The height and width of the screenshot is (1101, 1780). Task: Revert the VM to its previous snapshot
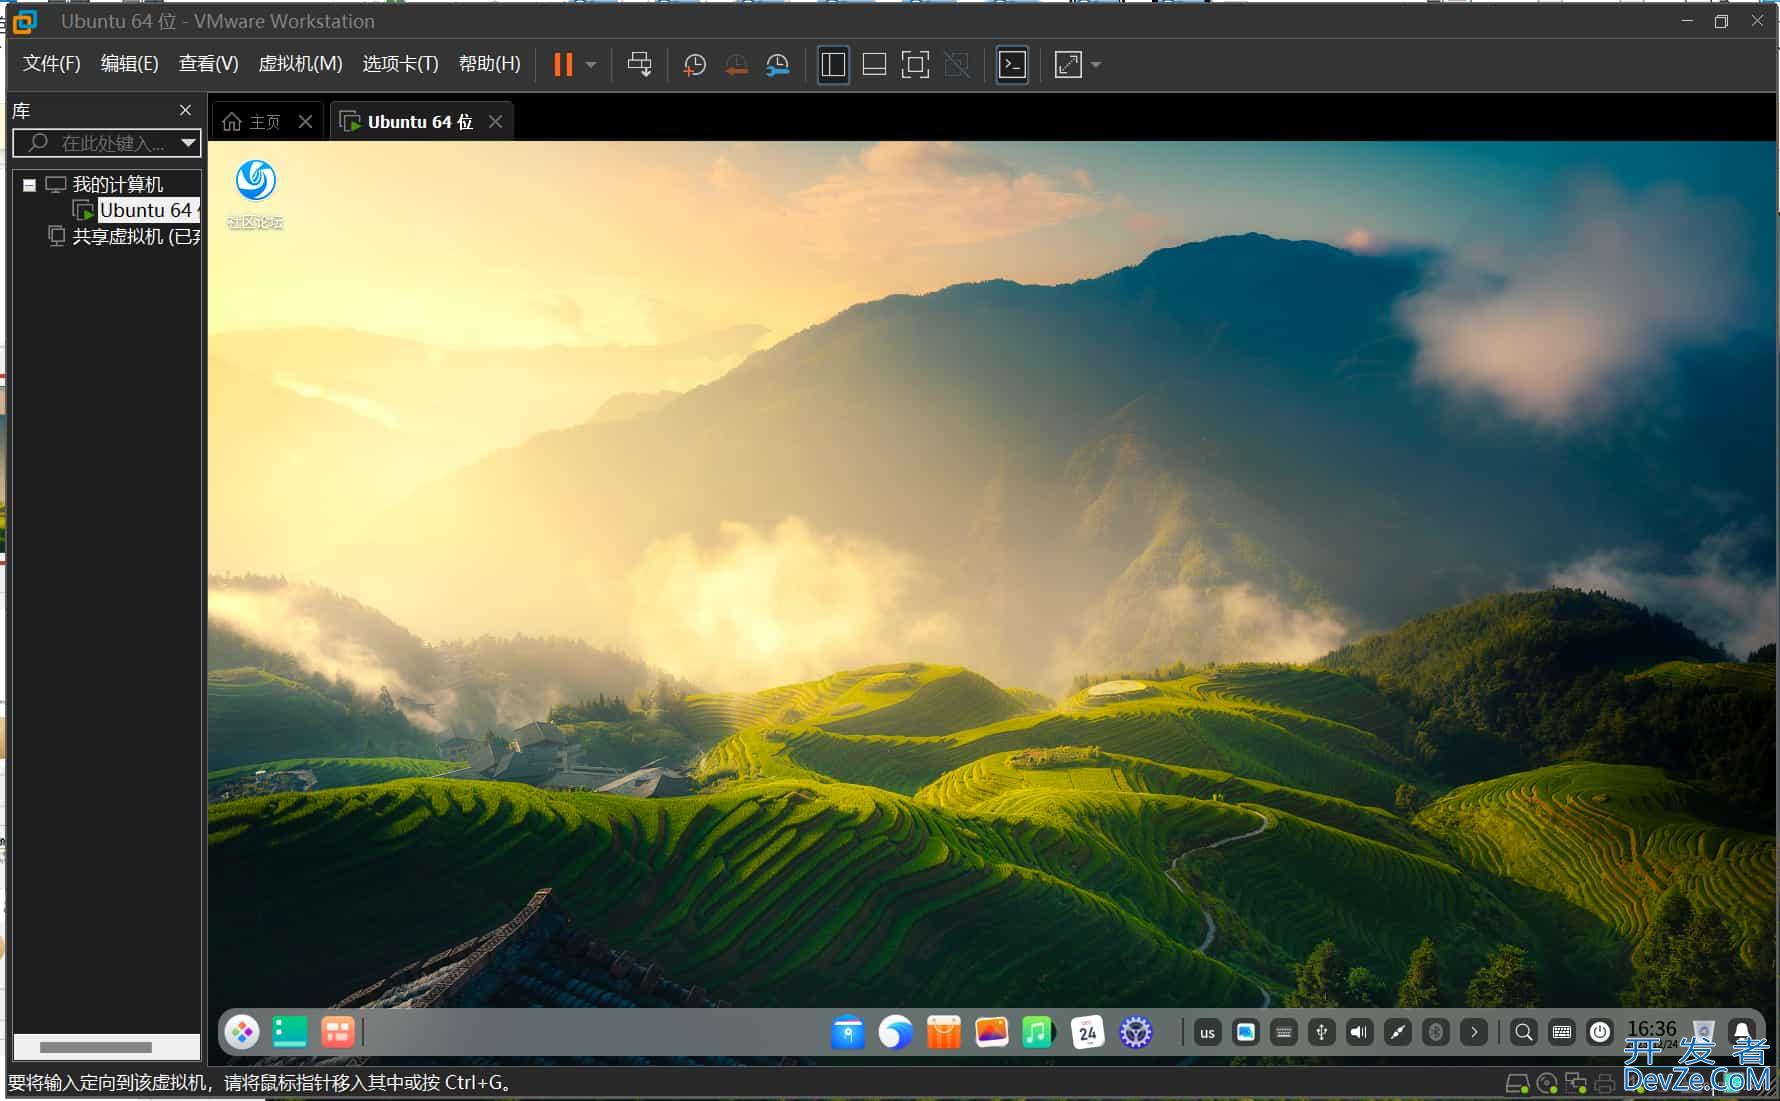(x=736, y=65)
